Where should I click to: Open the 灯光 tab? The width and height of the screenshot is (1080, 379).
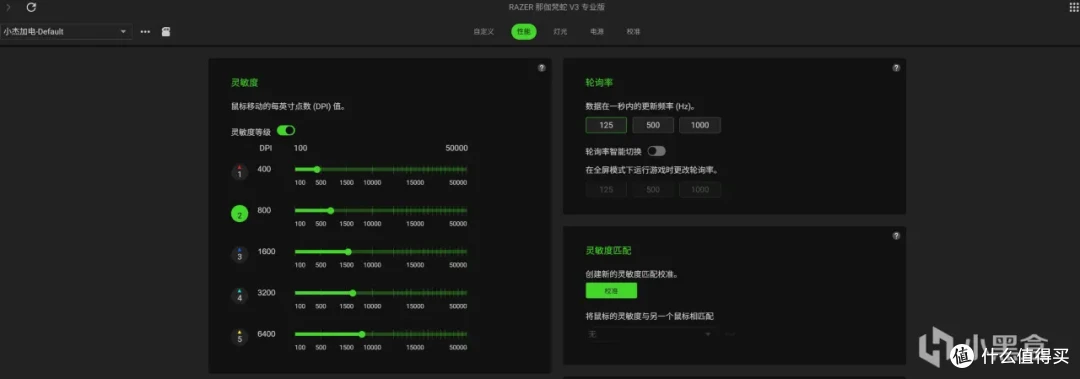point(561,32)
